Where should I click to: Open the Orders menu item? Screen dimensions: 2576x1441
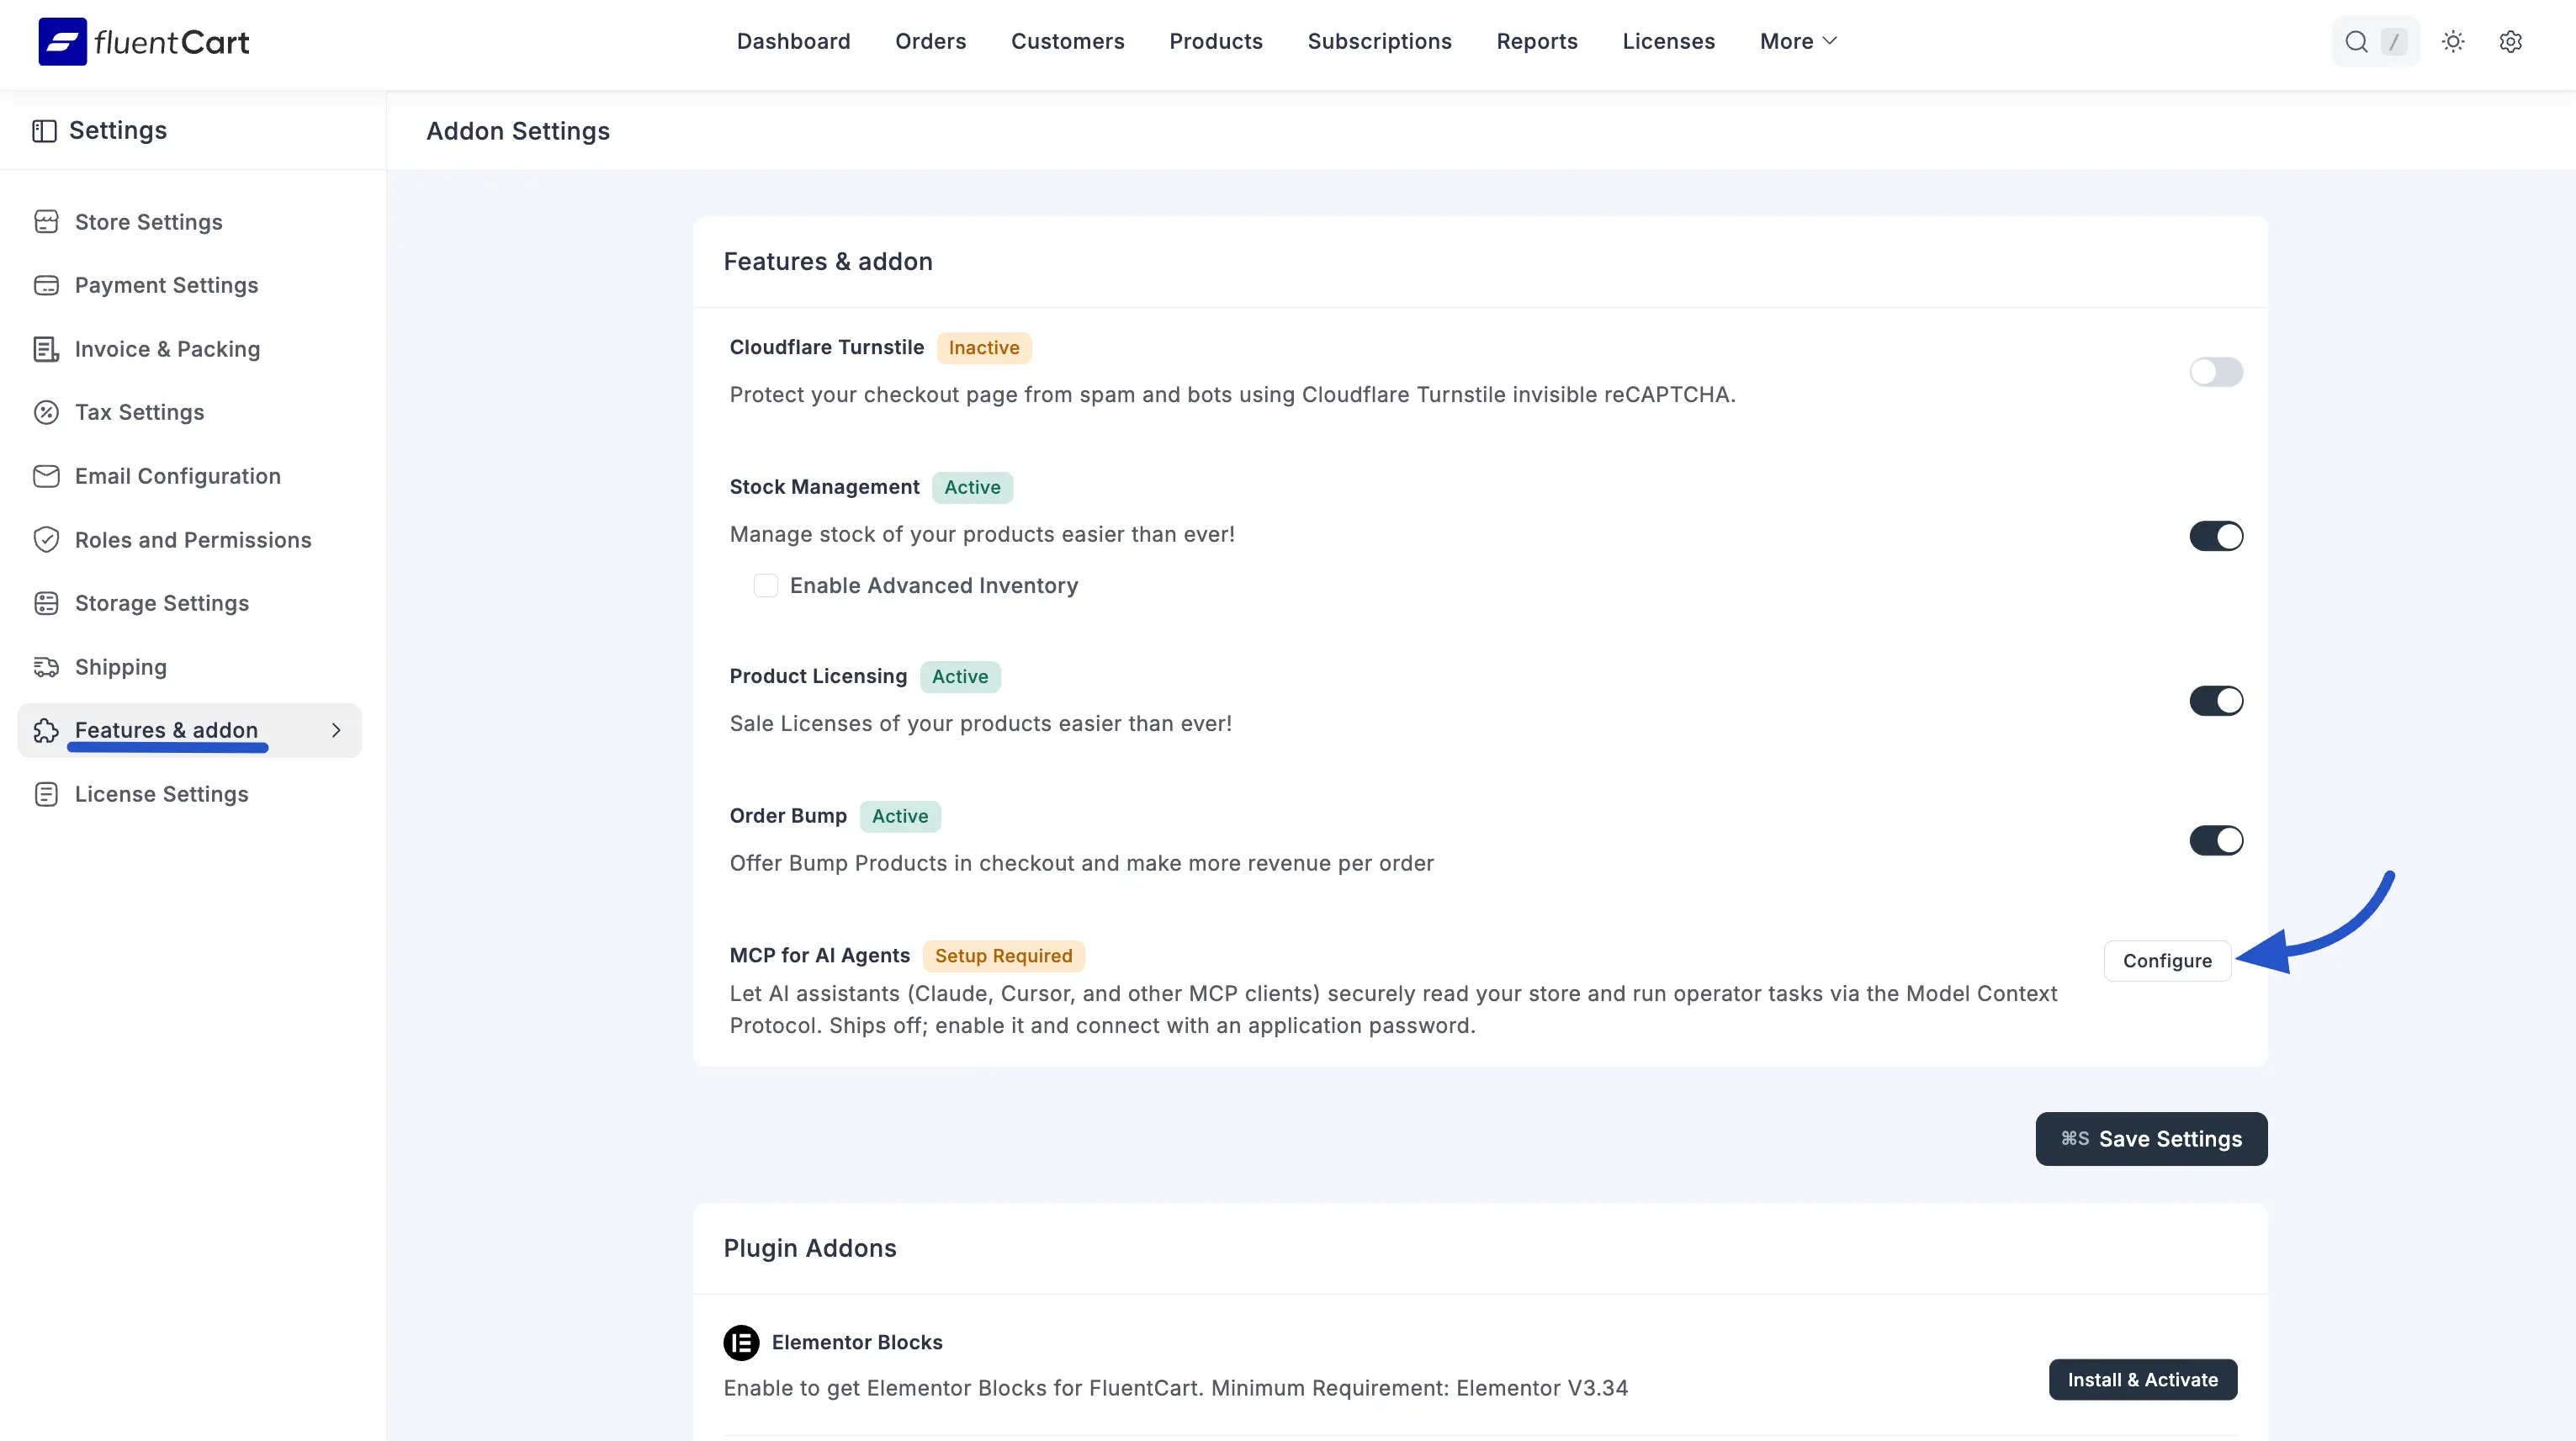tap(930, 41)
